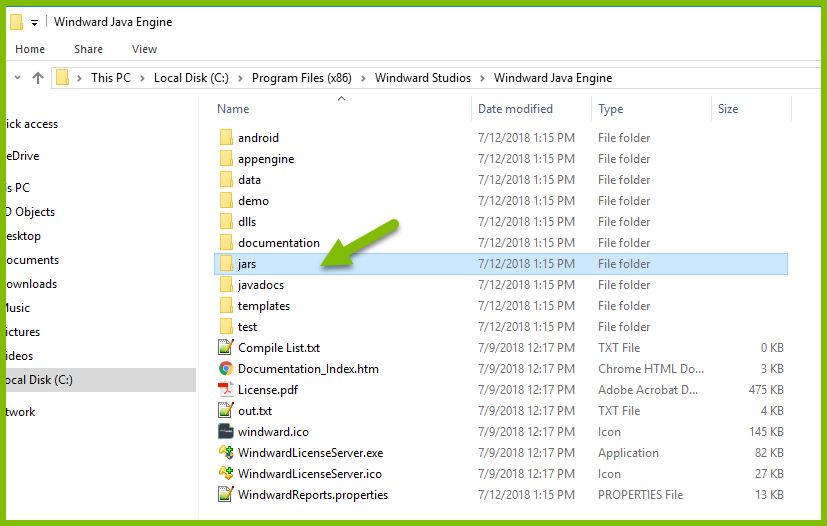Screen dimensions: 827x526
Task: Open the recent locations dropdown arrow
Action: click(17, 78)
